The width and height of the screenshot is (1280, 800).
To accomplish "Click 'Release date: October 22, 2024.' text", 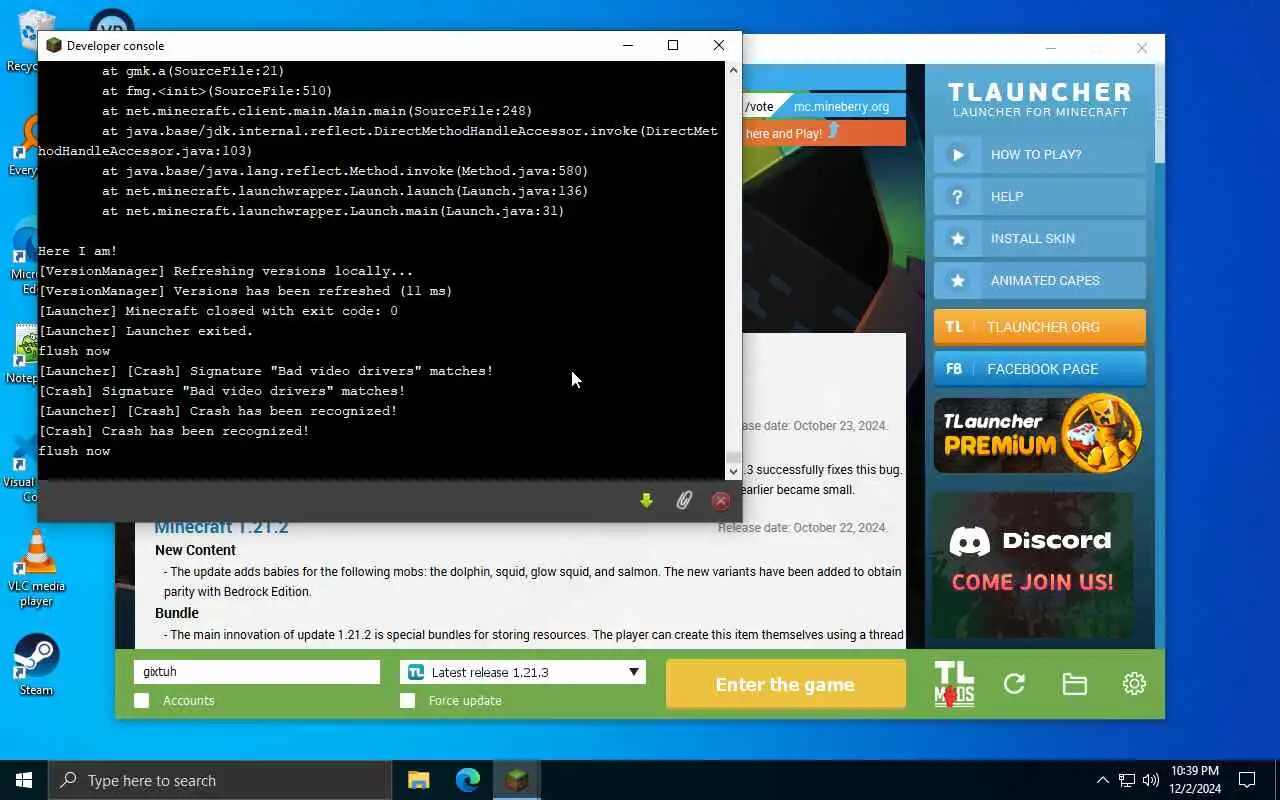I will pyautogui.click(x=802, y=528).
